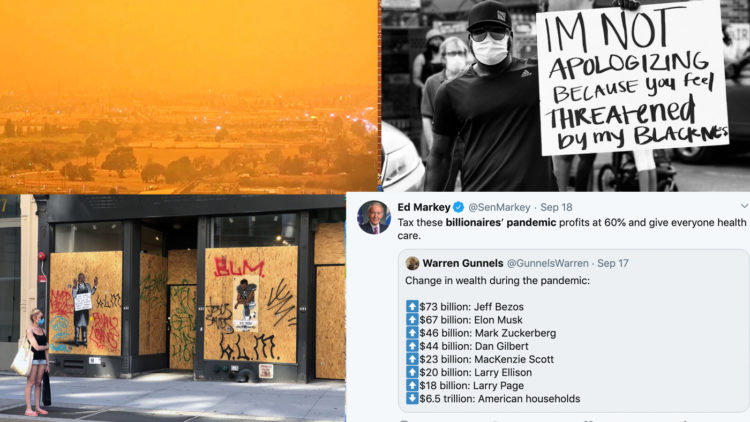
Task: Click the blue verified badge beside Ed Markey
Action: (458, 207)
